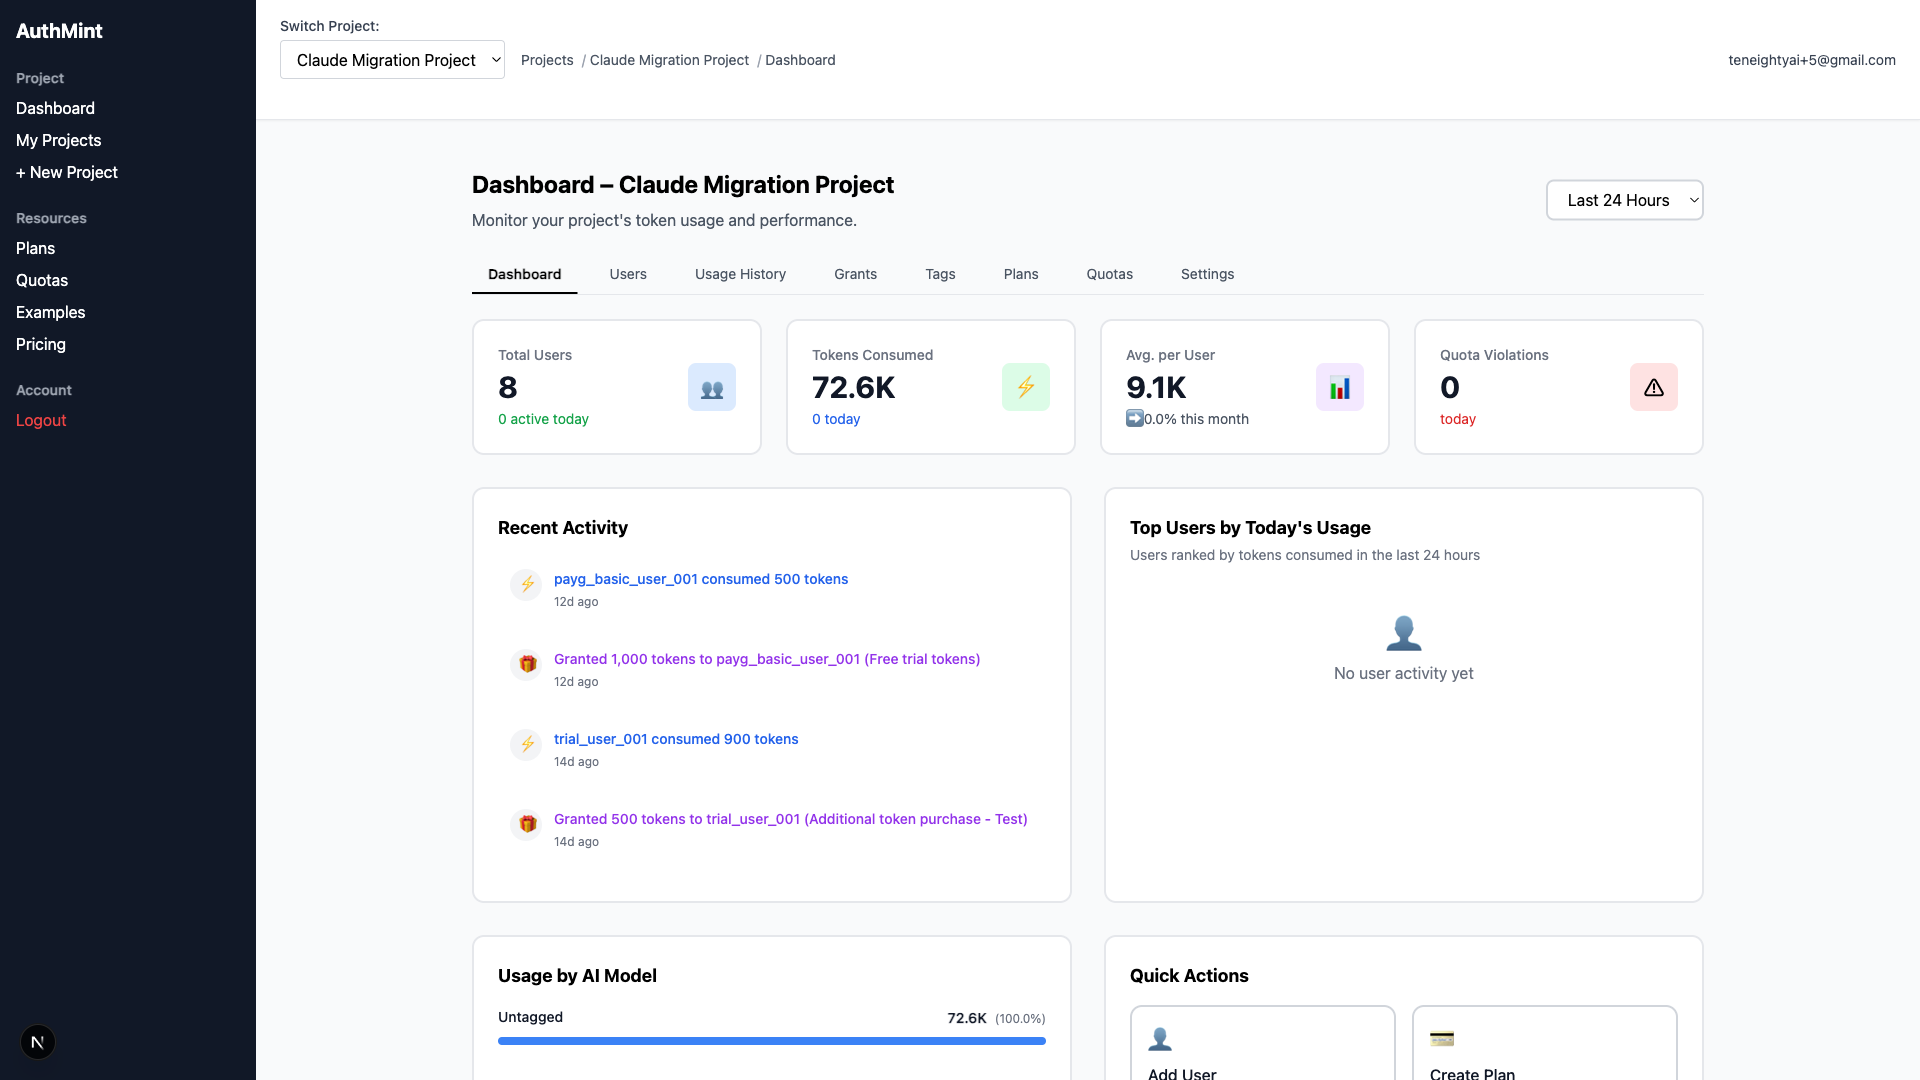Select the Dashboard tab
The width and height of the screenshot is (1920, 1080).
click(524, 274)
